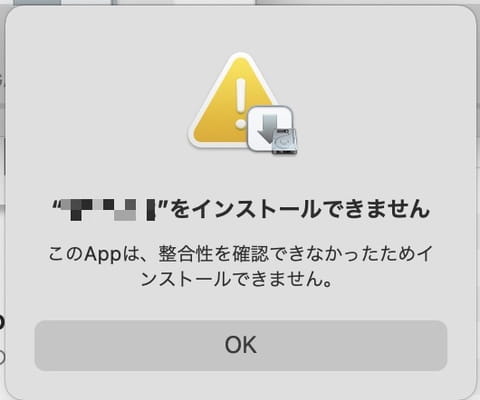Click the word App in the message
Screen dimensions: 480x400
point(103,255)
